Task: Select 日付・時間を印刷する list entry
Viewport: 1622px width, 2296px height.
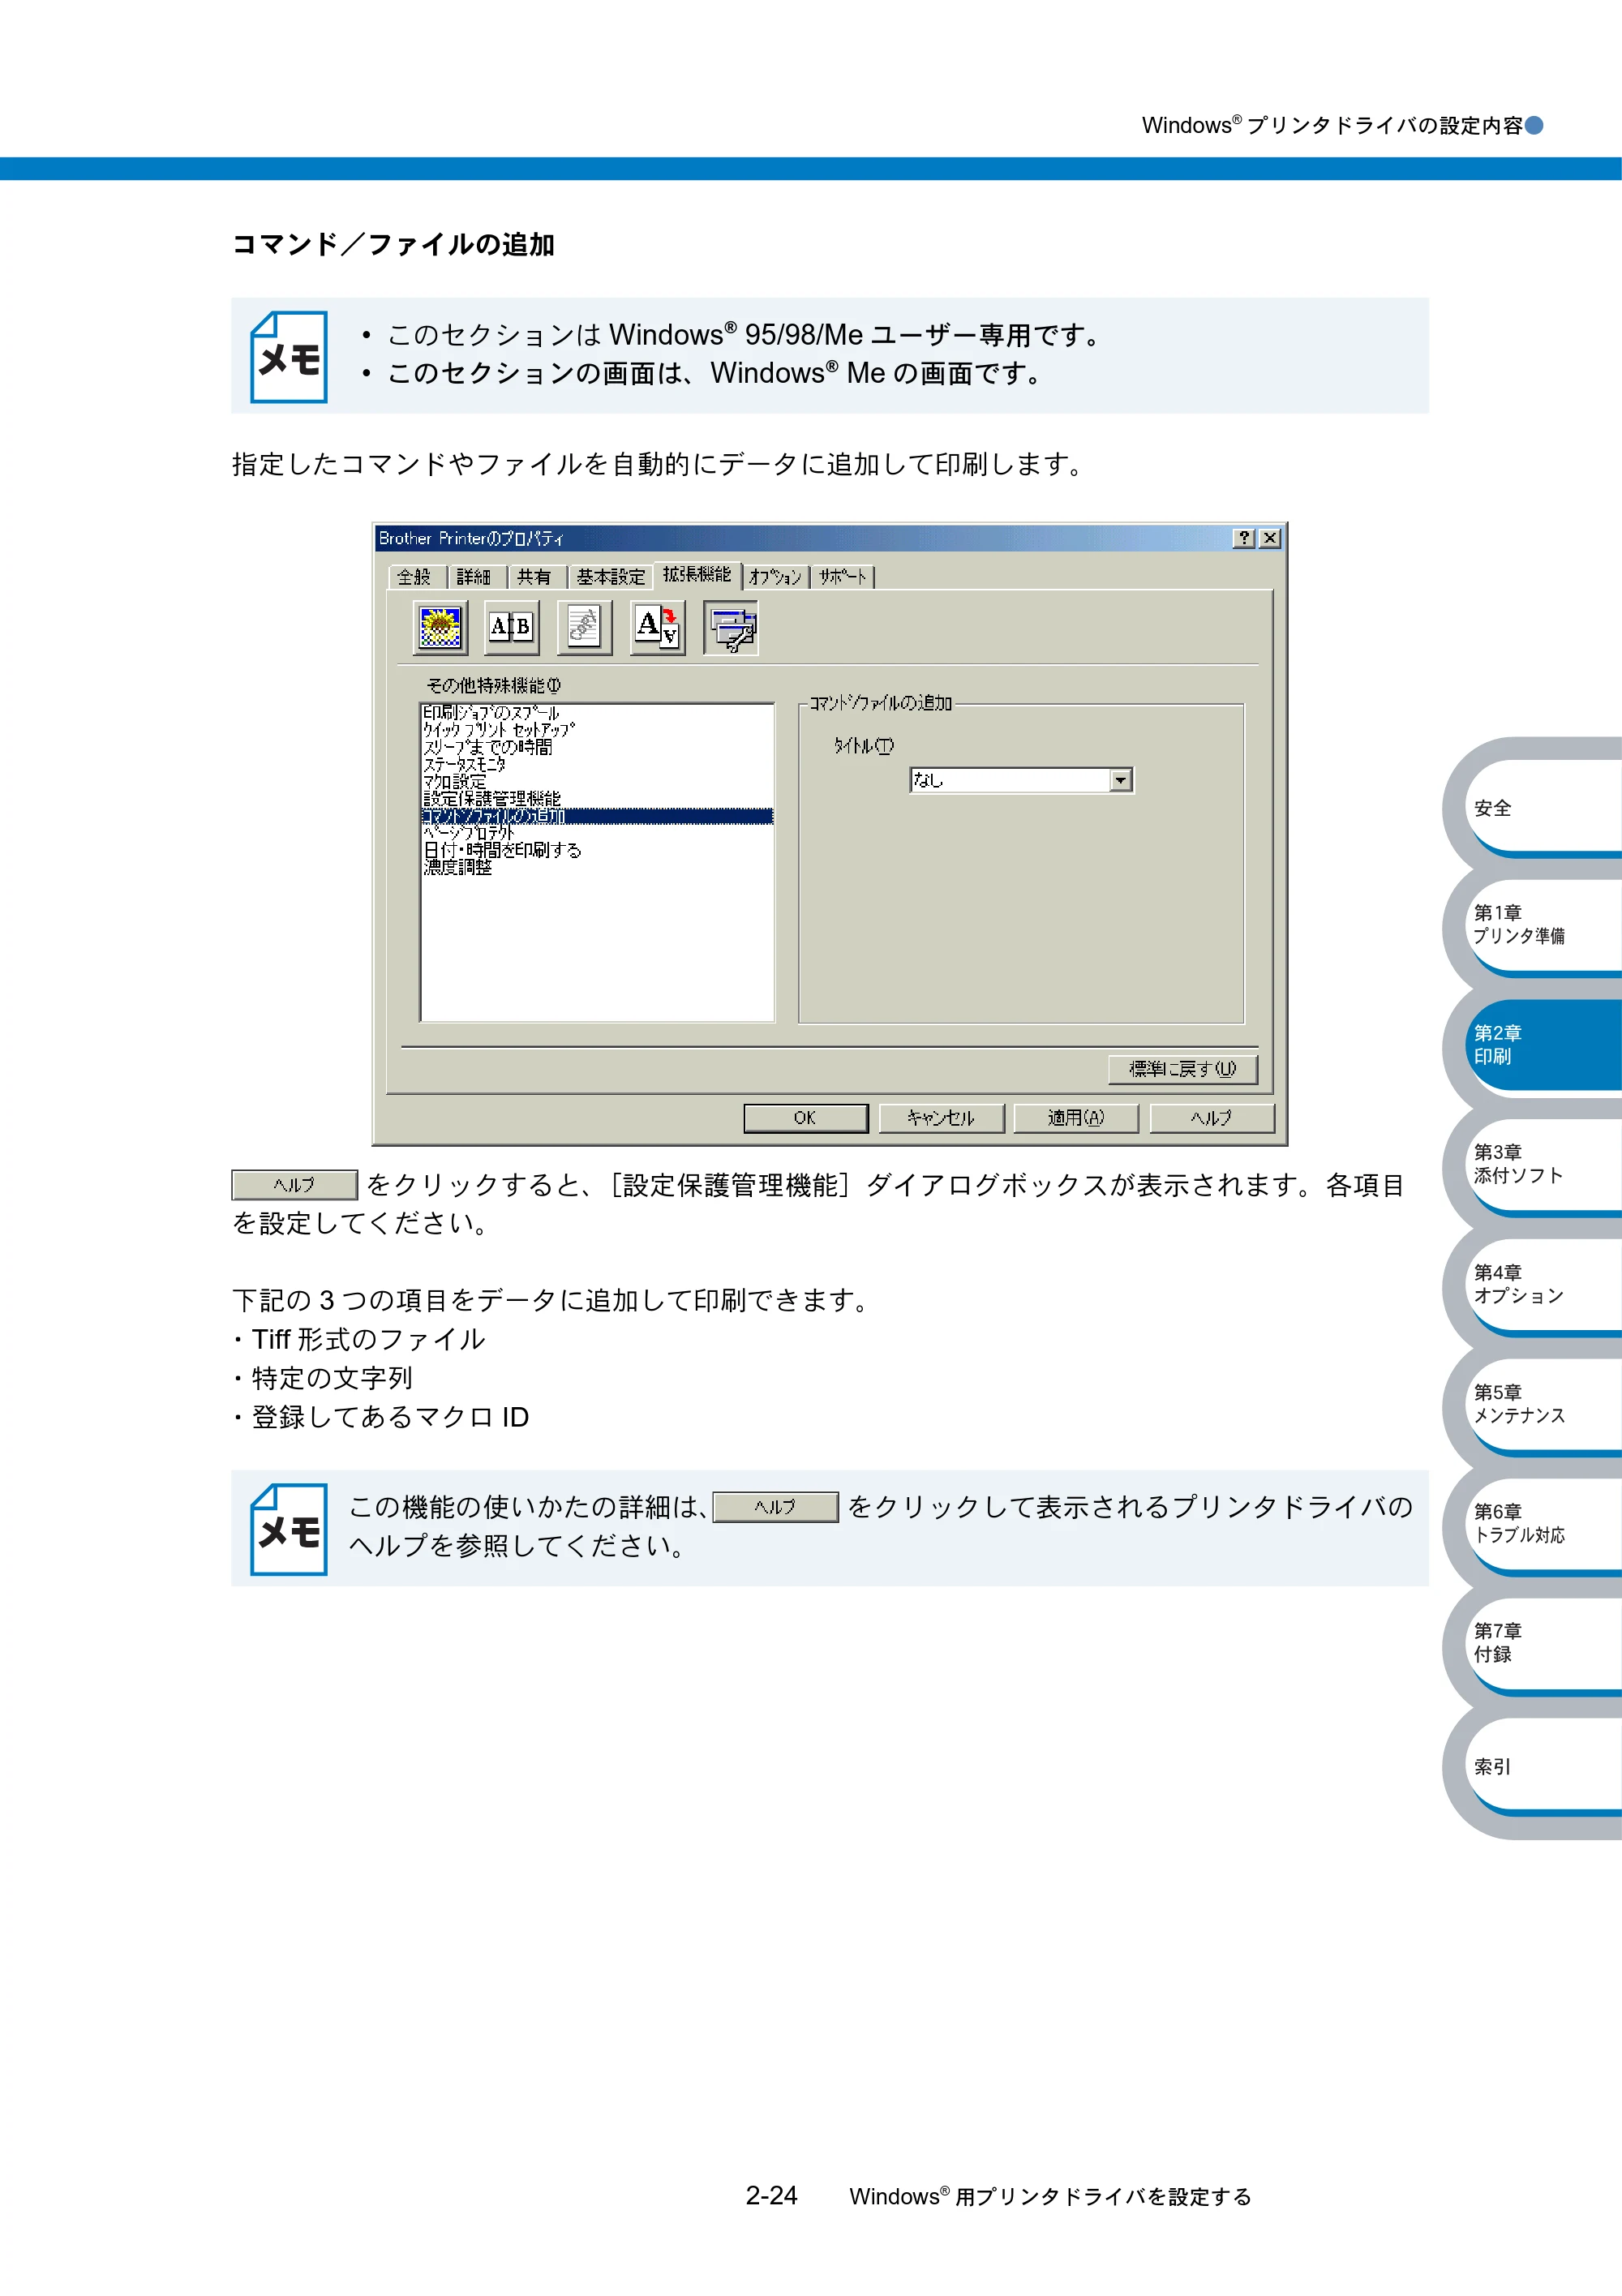Action: point(597,850)
